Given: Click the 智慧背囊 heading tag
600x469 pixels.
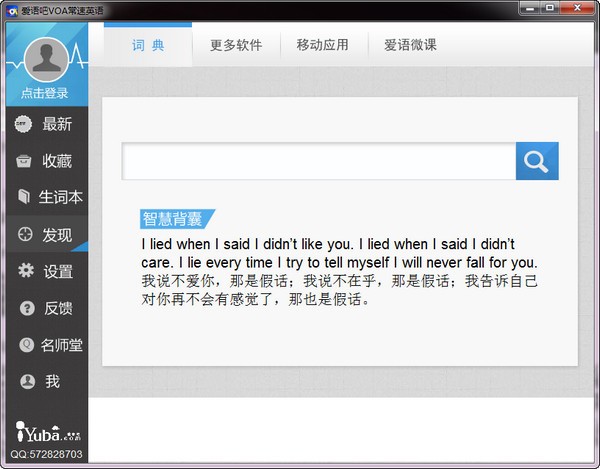Looking at the screenshot, I should (178, 219).
